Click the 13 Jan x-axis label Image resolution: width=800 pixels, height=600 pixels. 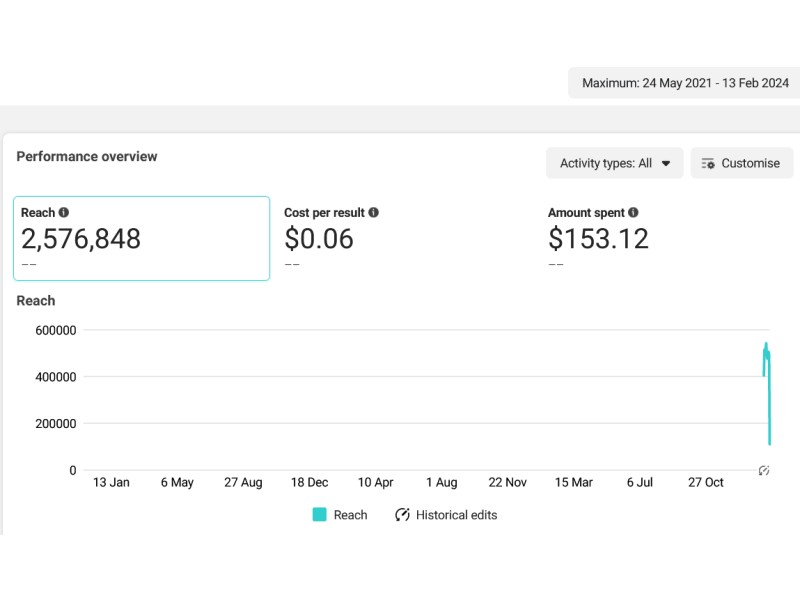pos(111,482)
